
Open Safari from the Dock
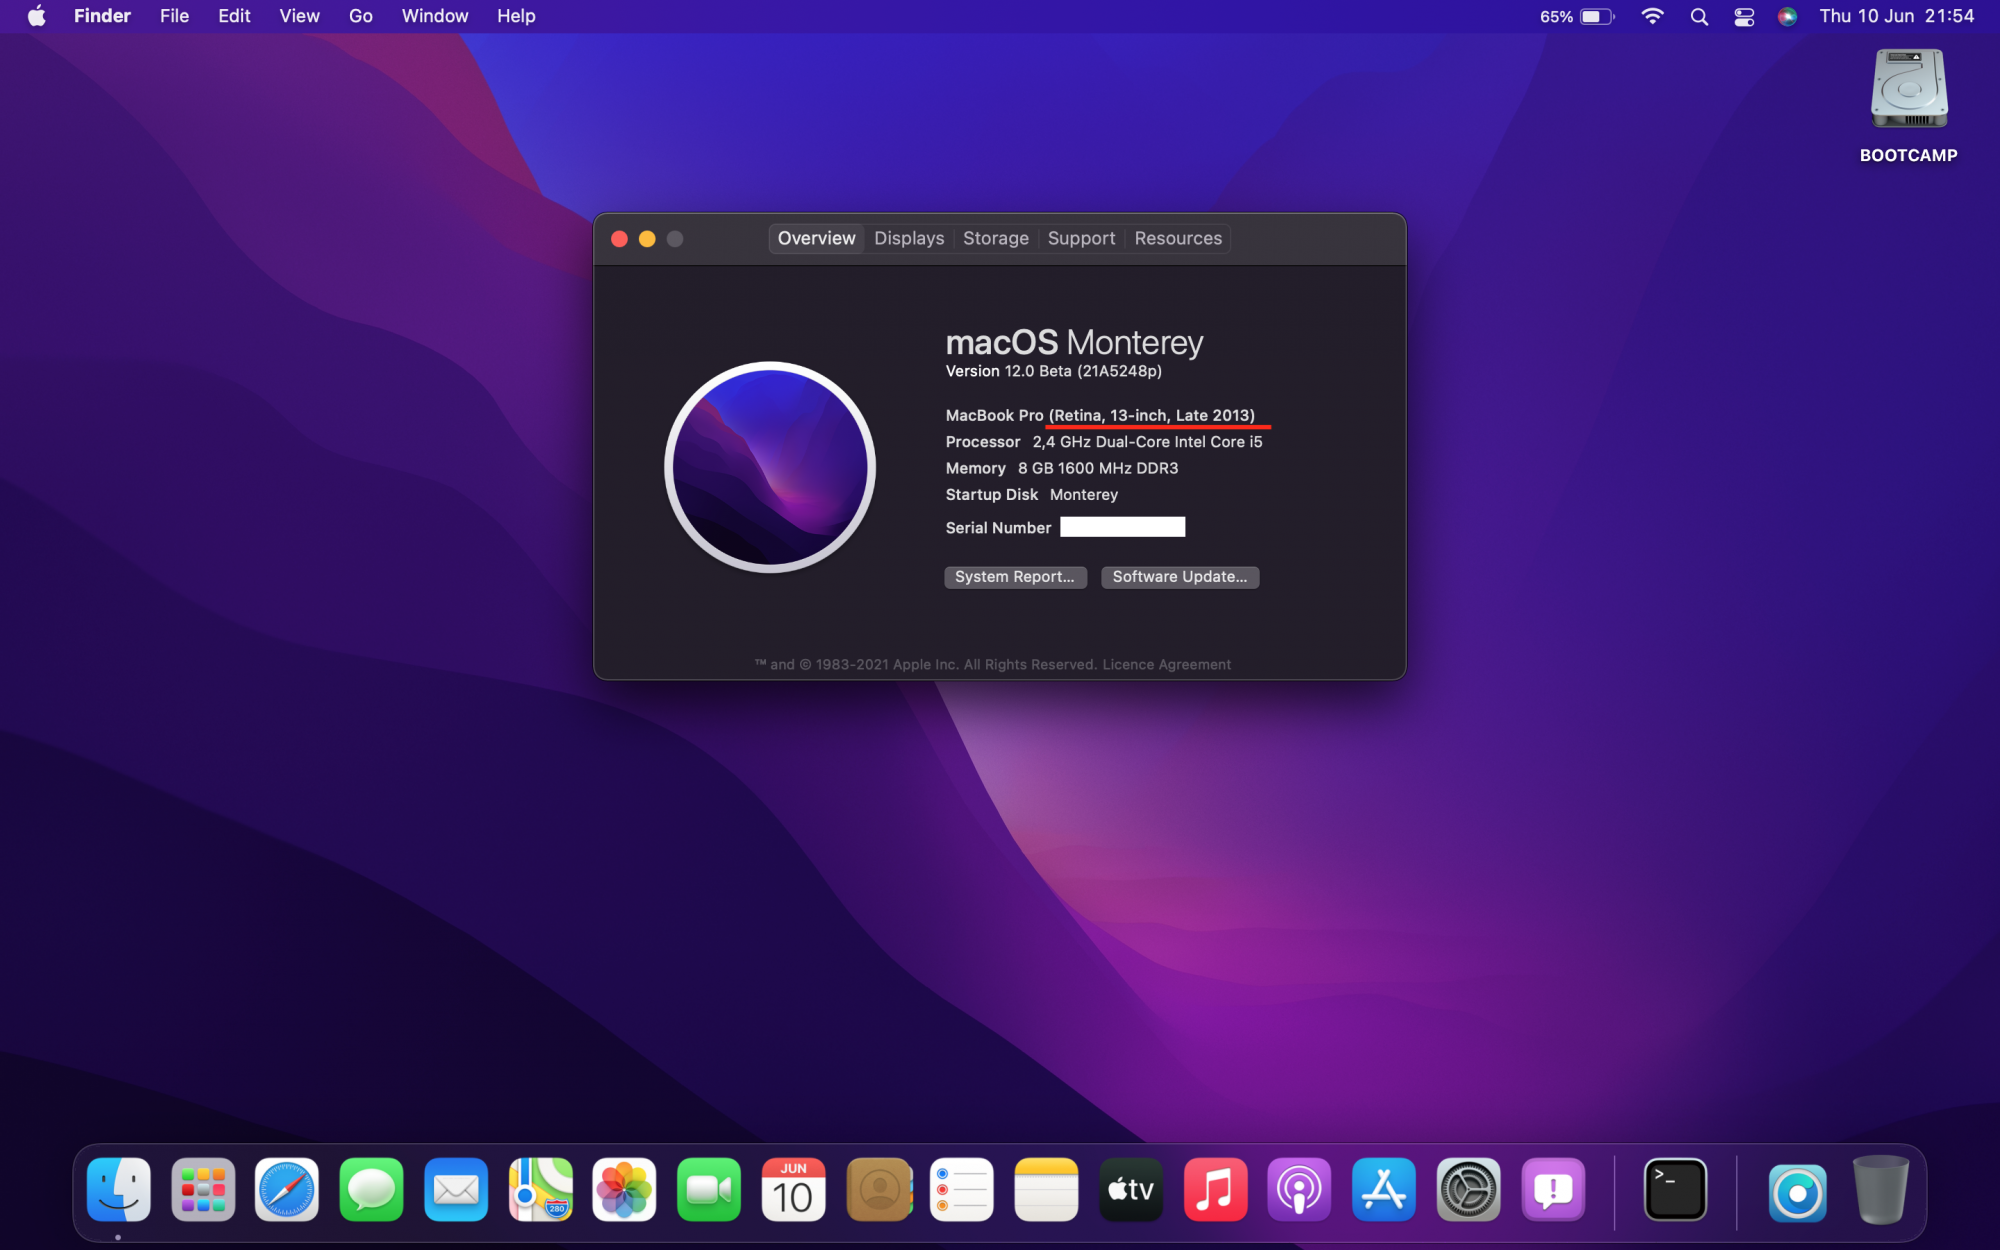point(287,1190)
